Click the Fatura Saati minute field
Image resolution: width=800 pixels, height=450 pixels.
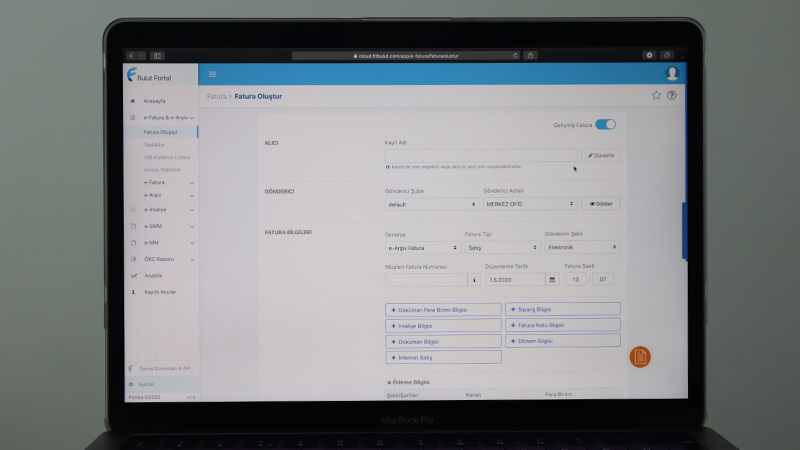(x=603, y=279)
